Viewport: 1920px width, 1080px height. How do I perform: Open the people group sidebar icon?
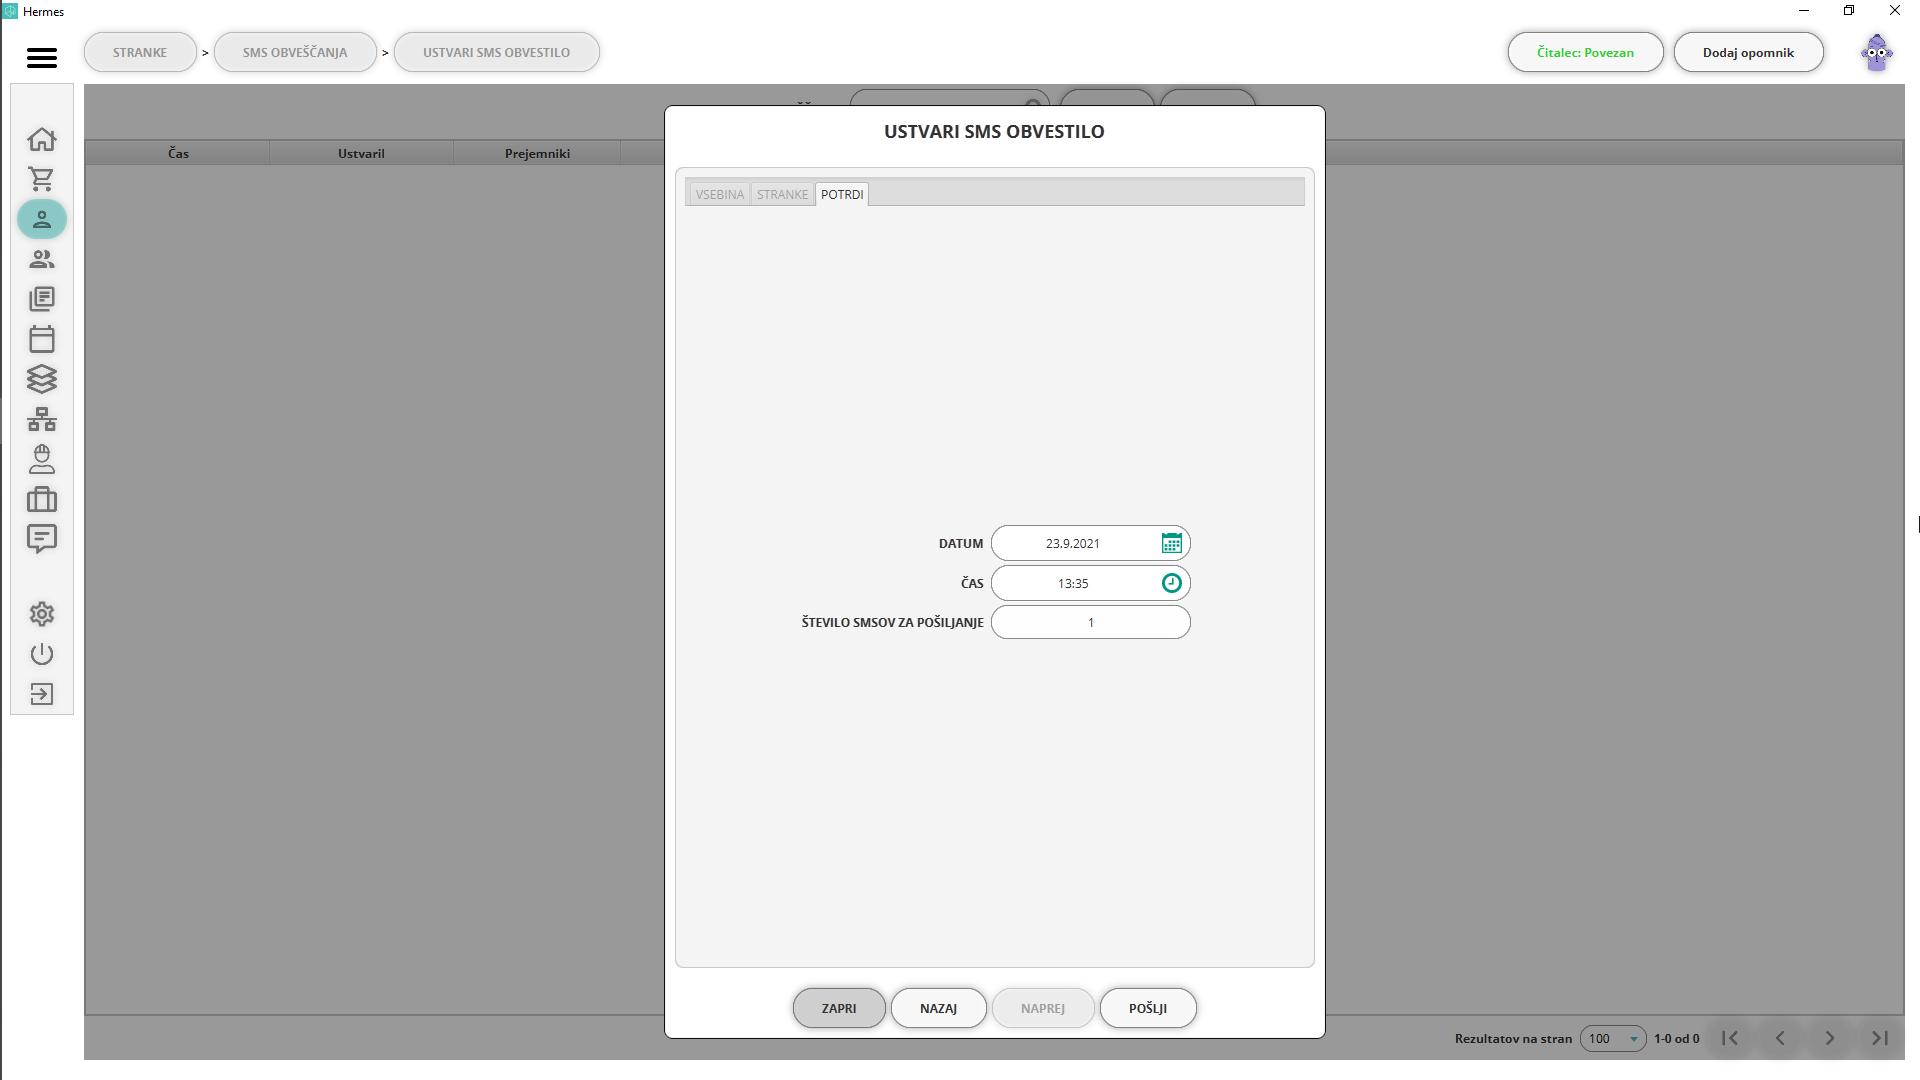(x=42, y=259)
